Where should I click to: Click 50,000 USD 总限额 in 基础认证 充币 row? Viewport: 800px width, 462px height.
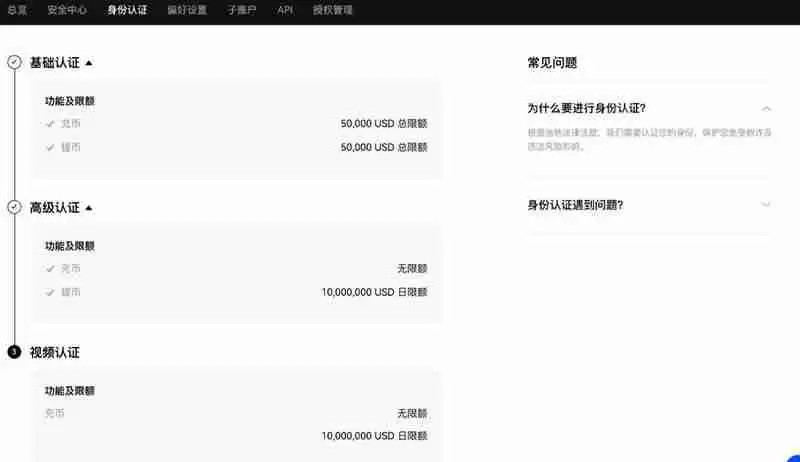point(384,123)
